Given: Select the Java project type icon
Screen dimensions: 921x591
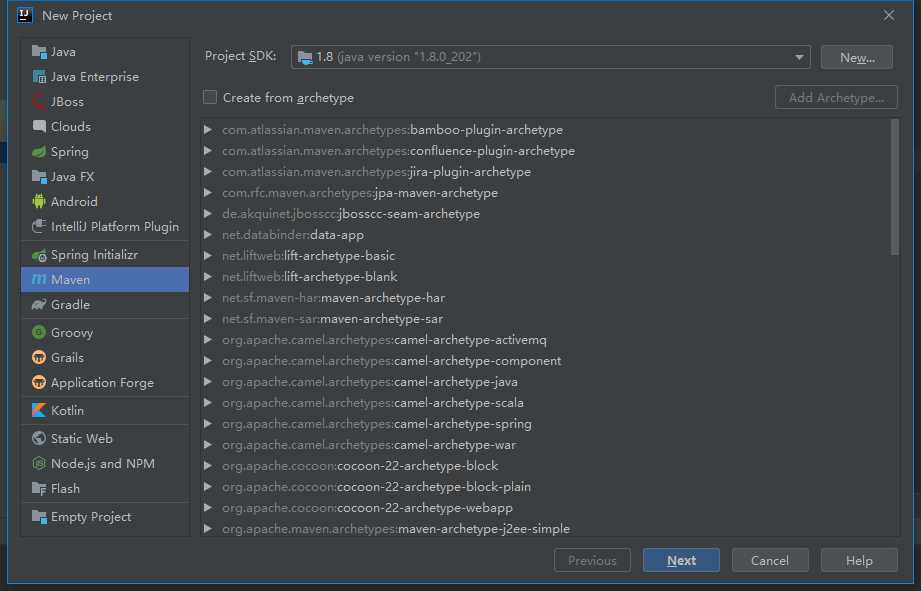Looking at the screenshot, I should click(39, 52).
